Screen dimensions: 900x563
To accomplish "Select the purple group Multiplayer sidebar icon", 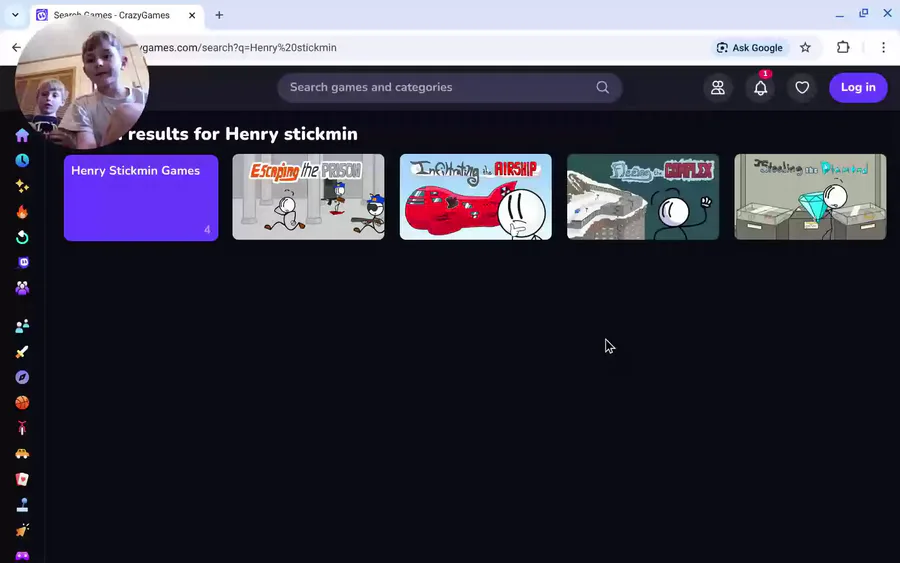I will click(x=22, y=288).
